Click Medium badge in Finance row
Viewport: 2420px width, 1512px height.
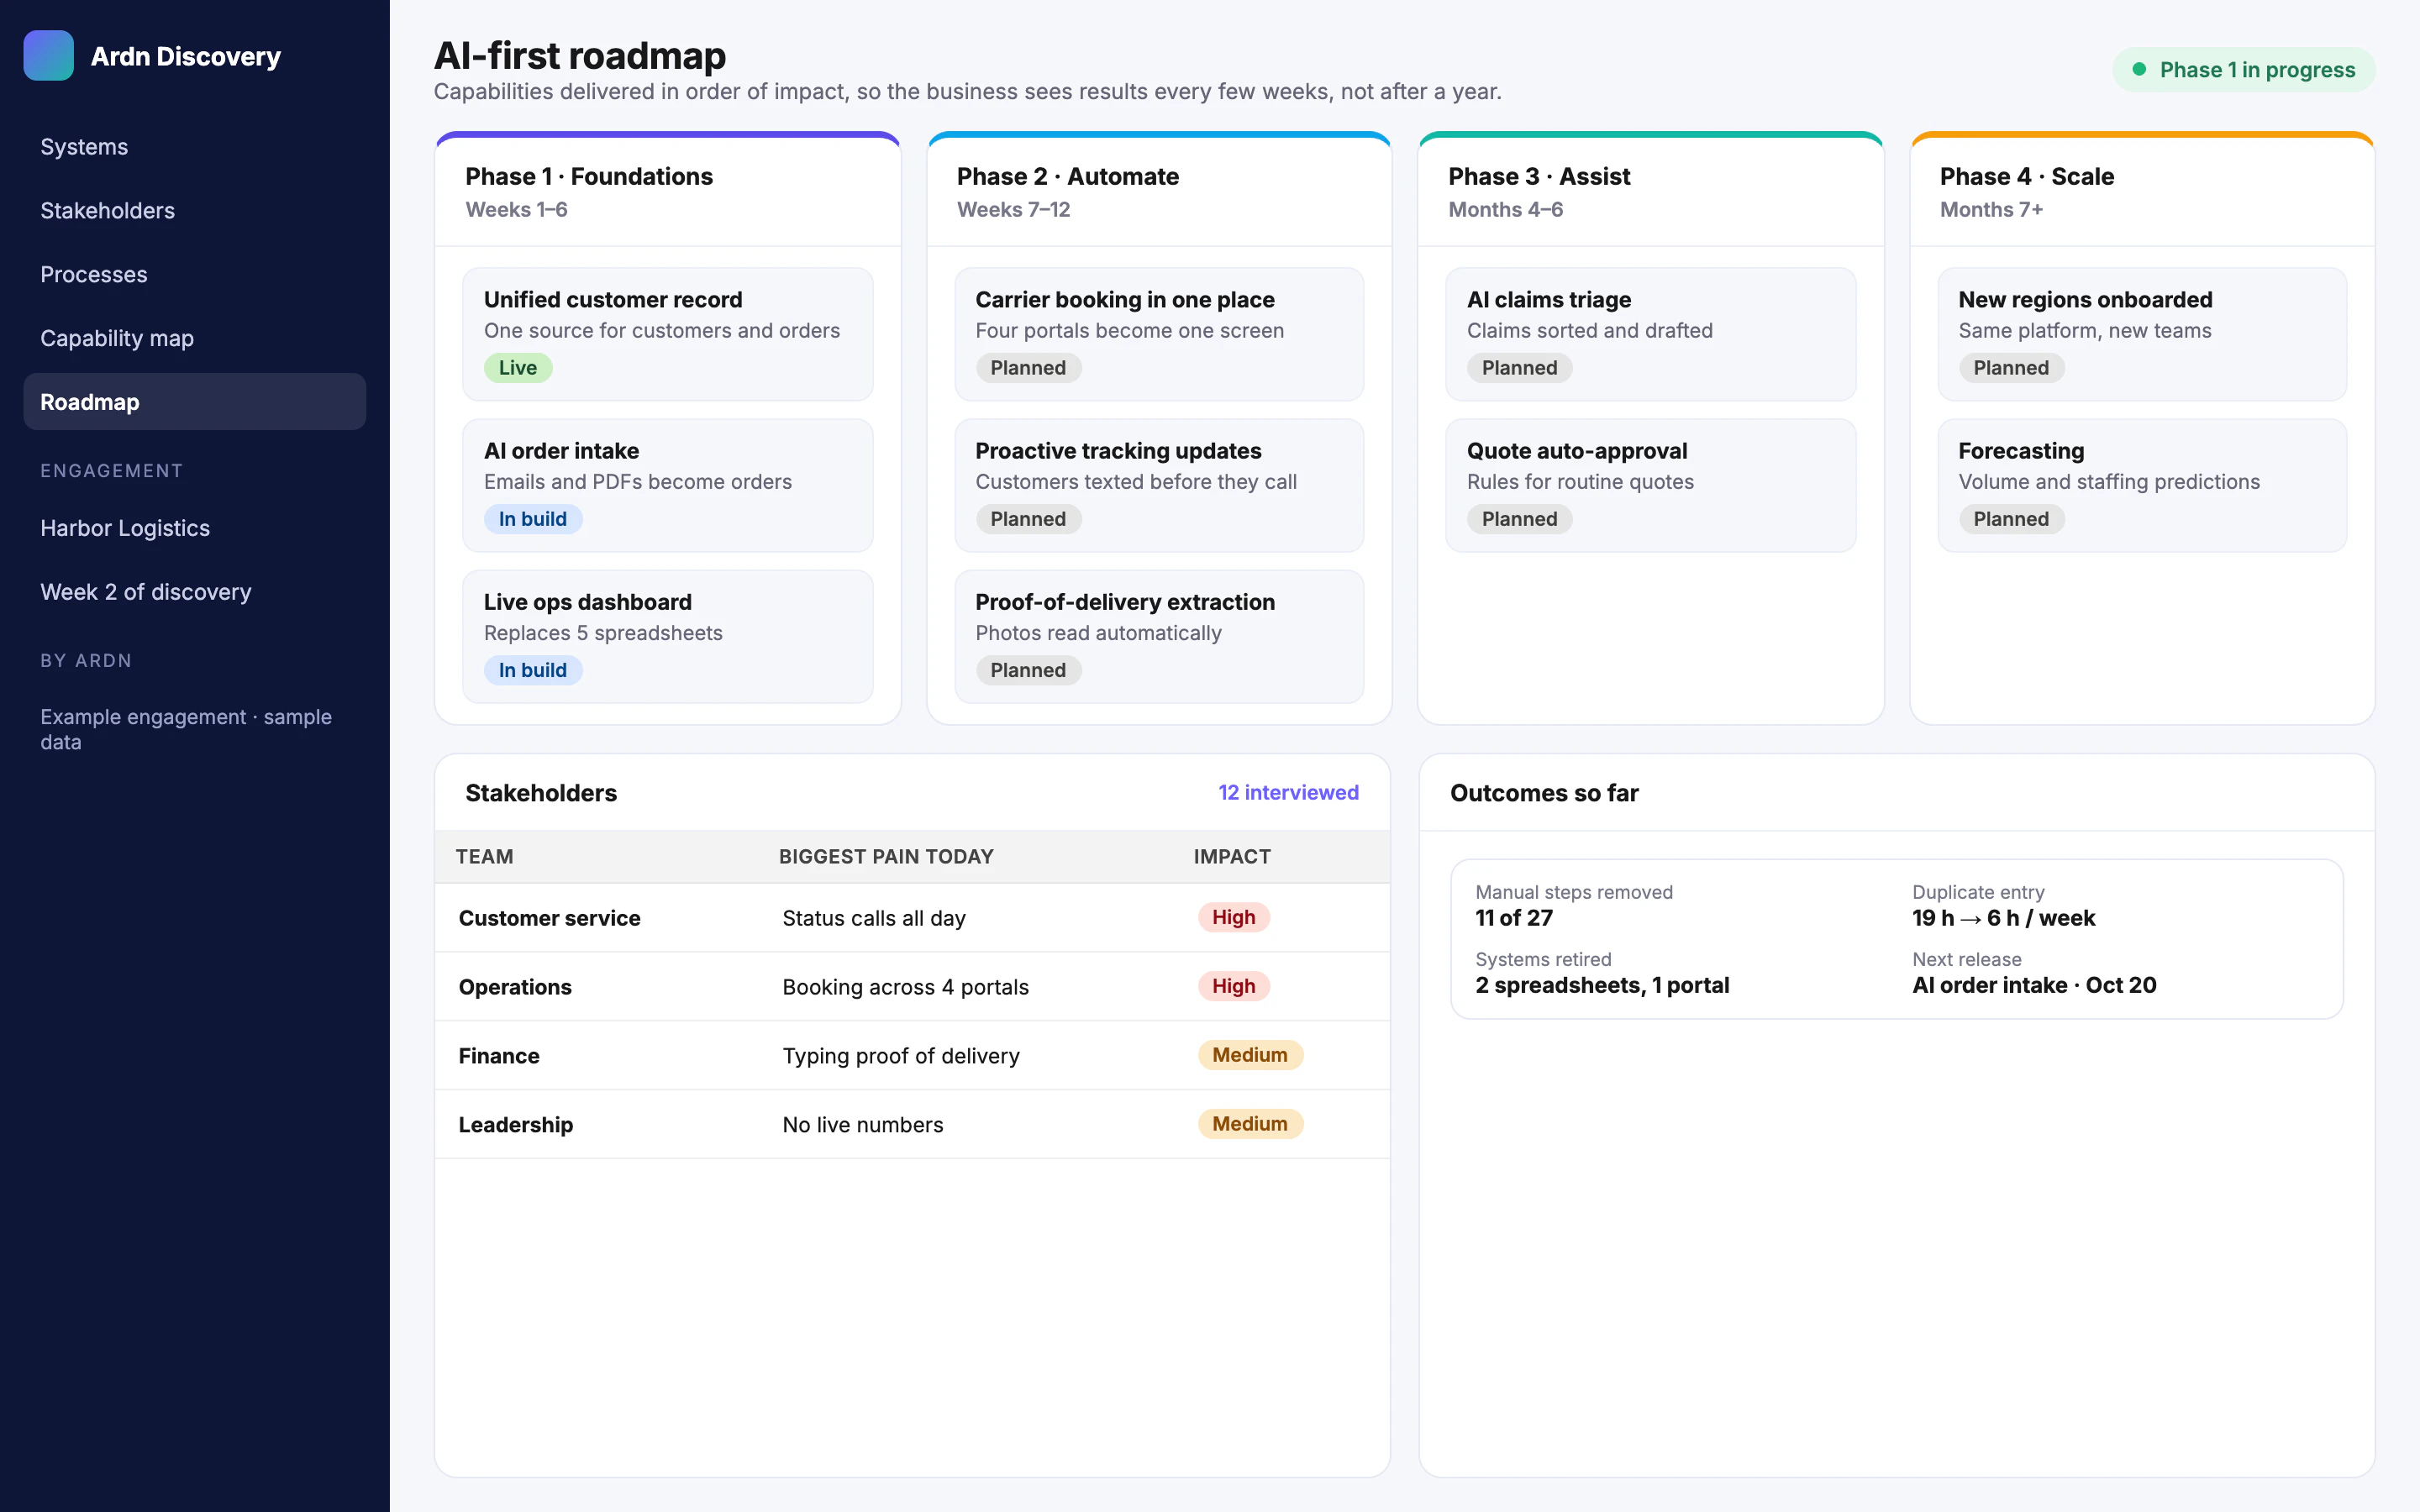point(1250,1055)
